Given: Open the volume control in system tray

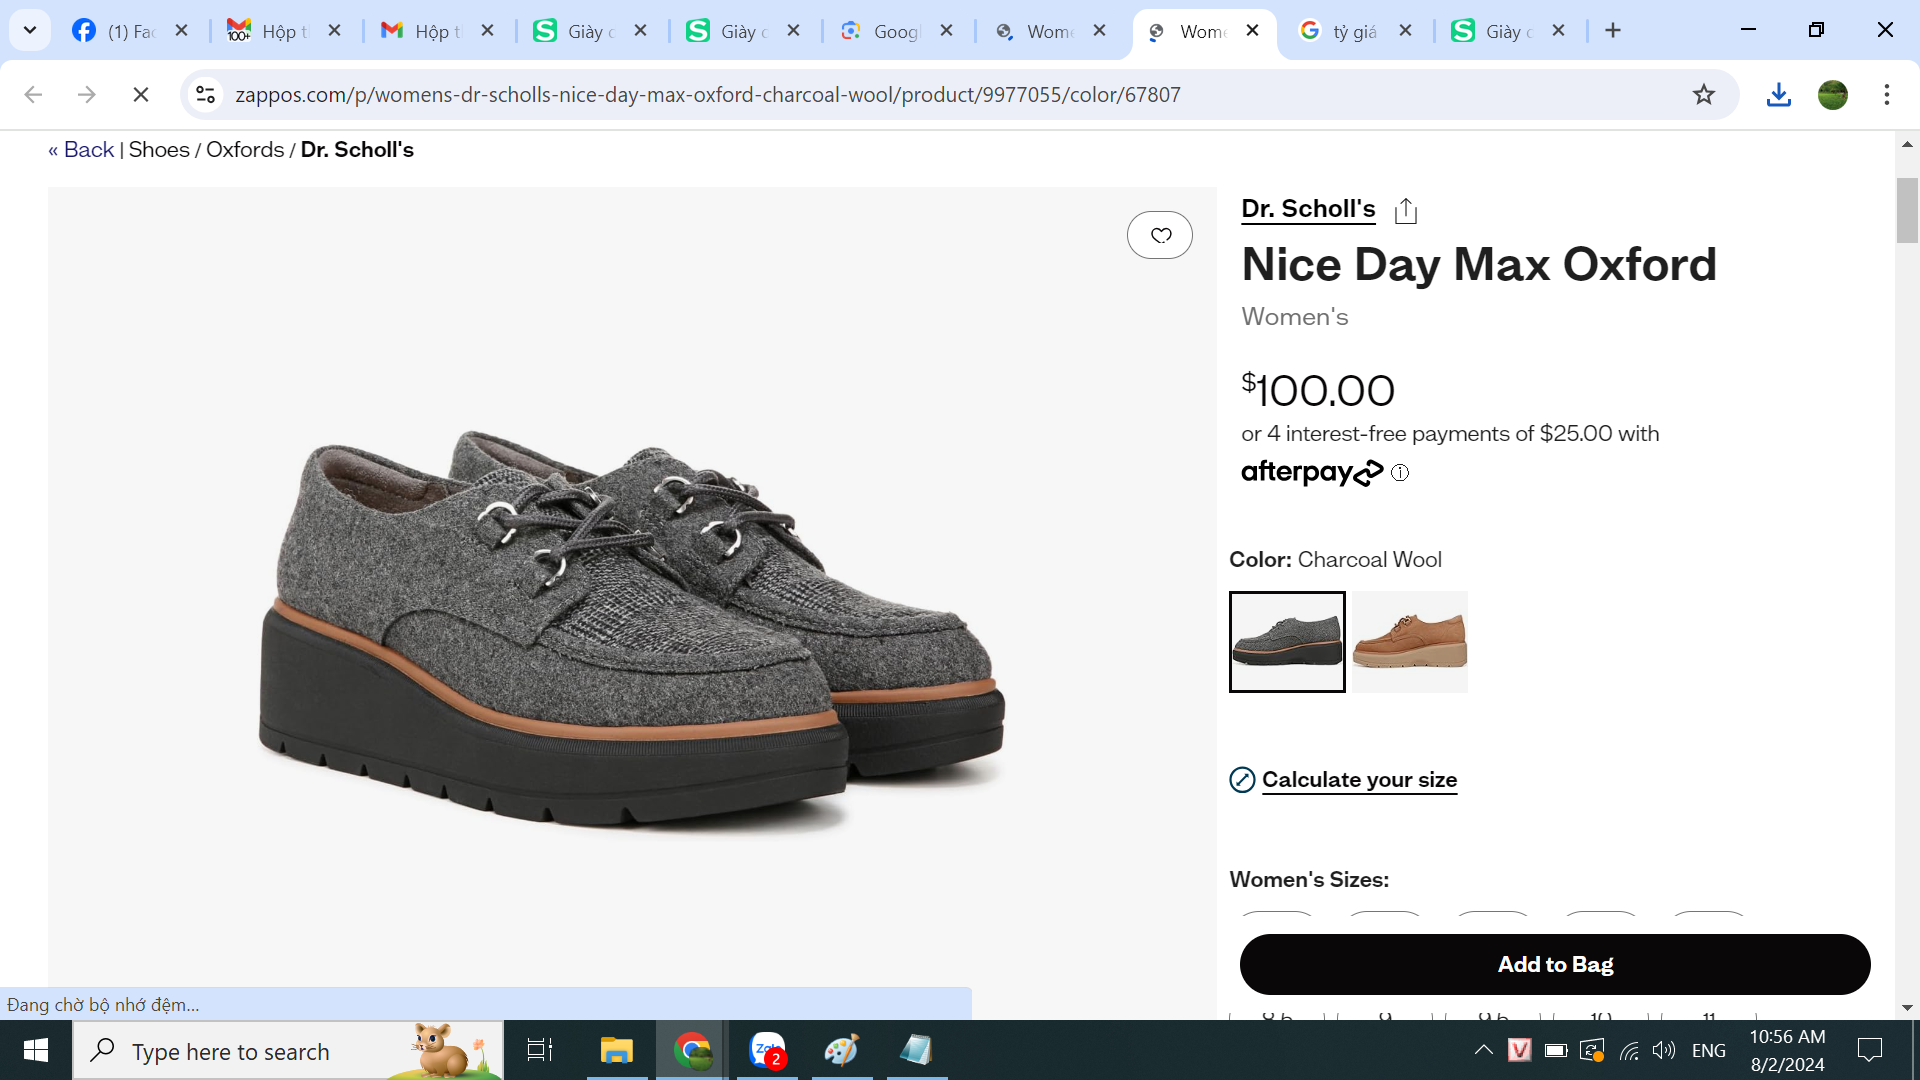Looking at the screenshot, I should 1664,1050.
